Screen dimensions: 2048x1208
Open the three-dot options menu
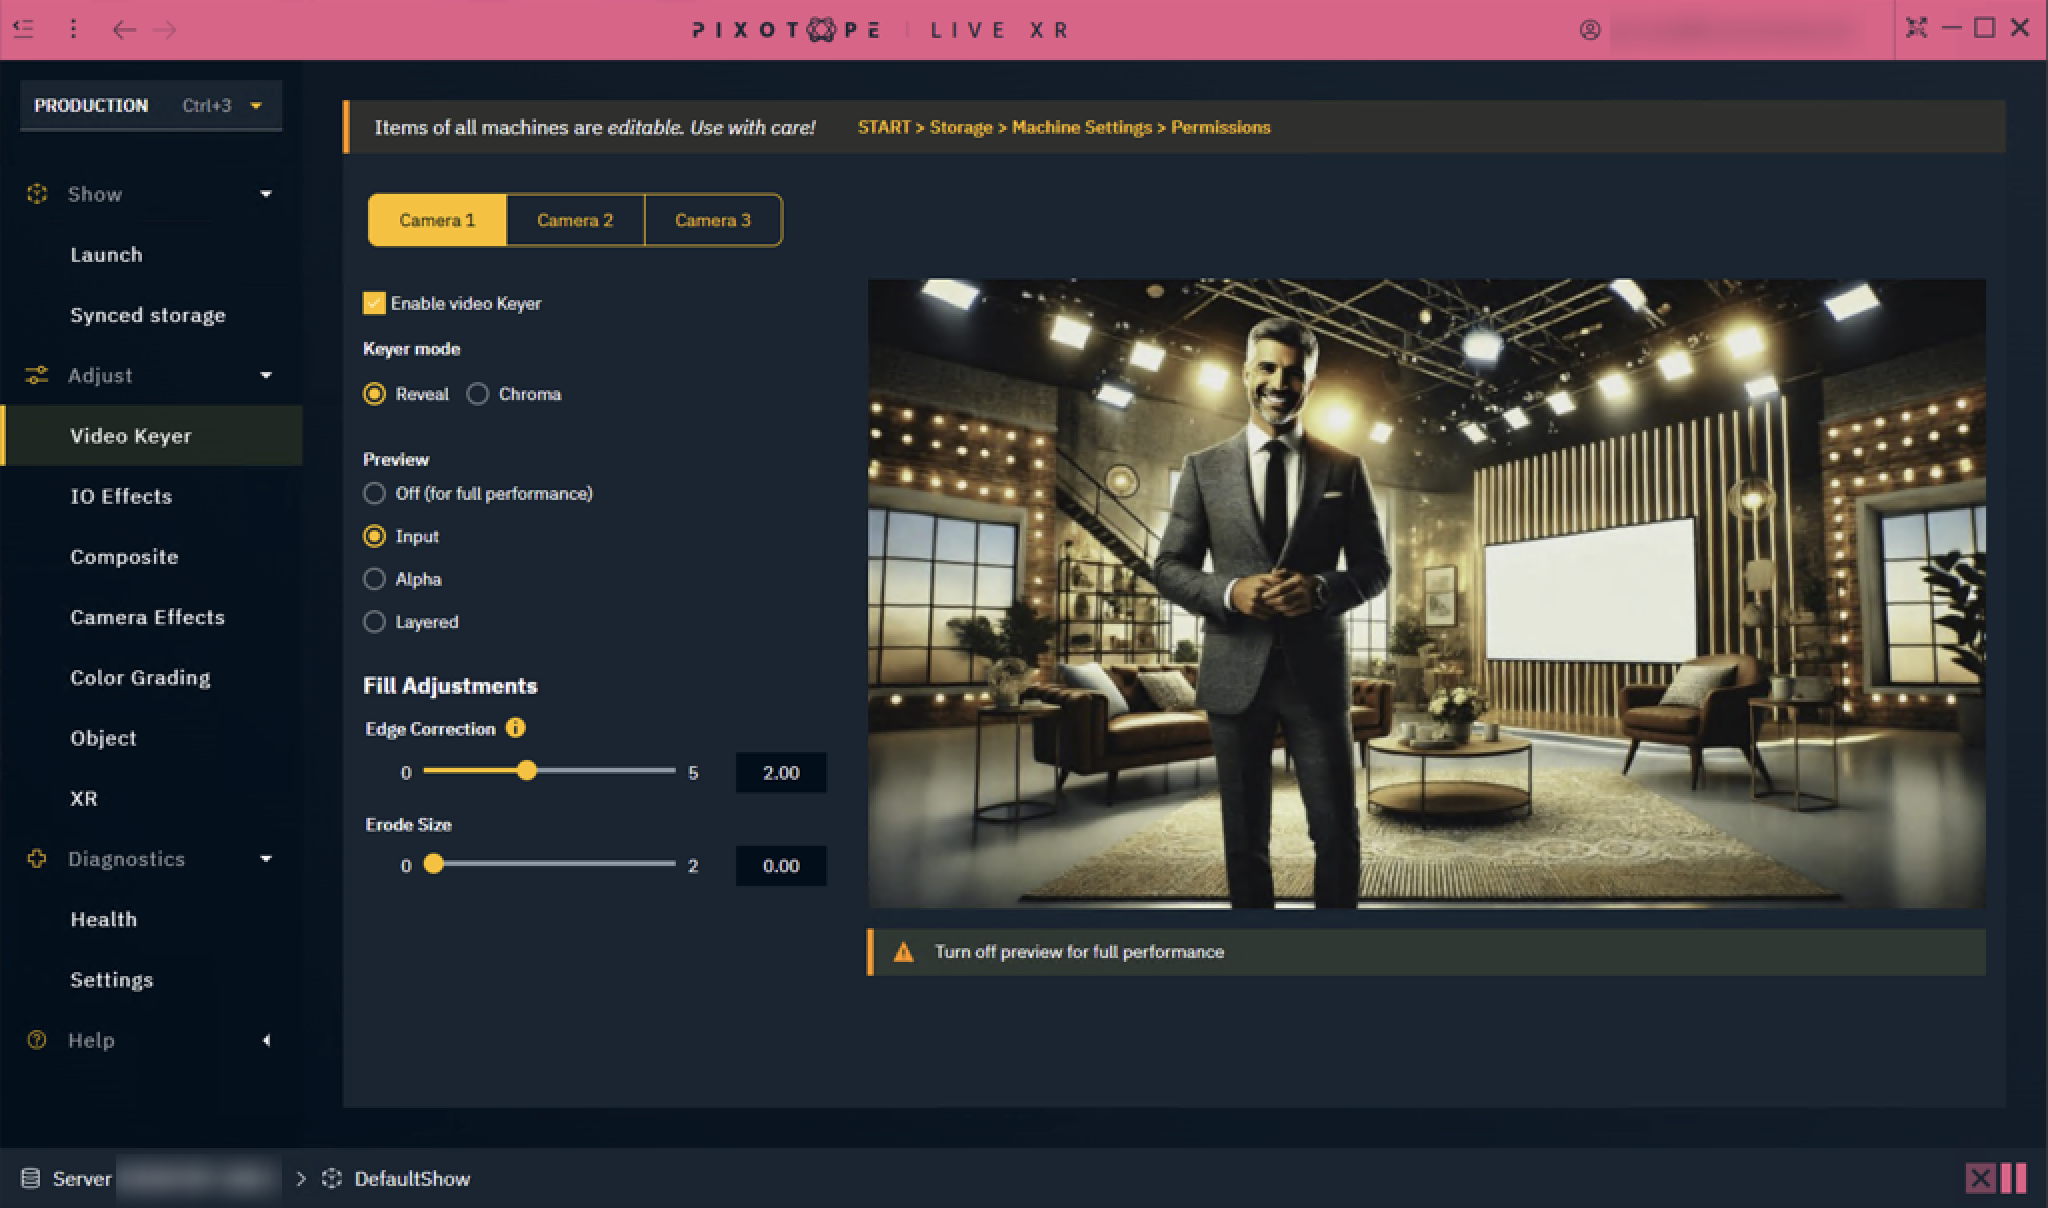tap(73, 29)
